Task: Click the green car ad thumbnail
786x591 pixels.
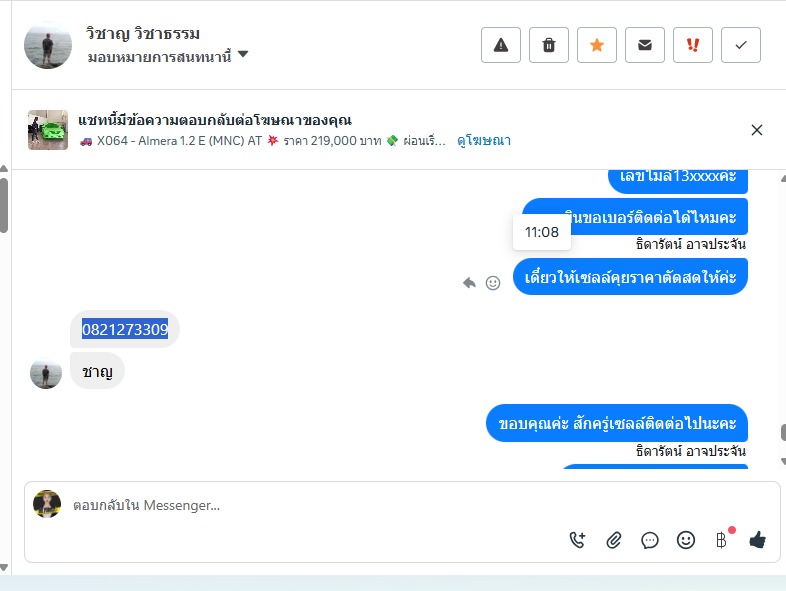Action: click(x=48, y=130)
